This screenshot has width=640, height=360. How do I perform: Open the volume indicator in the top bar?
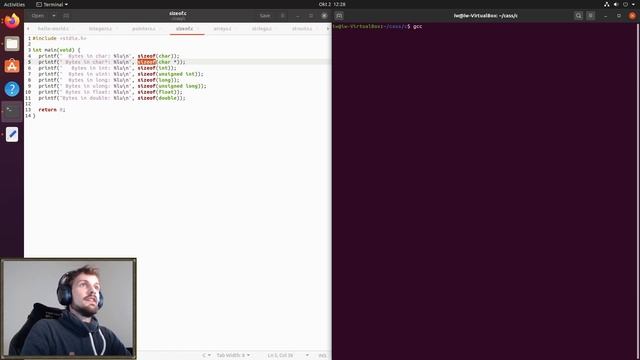616,4
